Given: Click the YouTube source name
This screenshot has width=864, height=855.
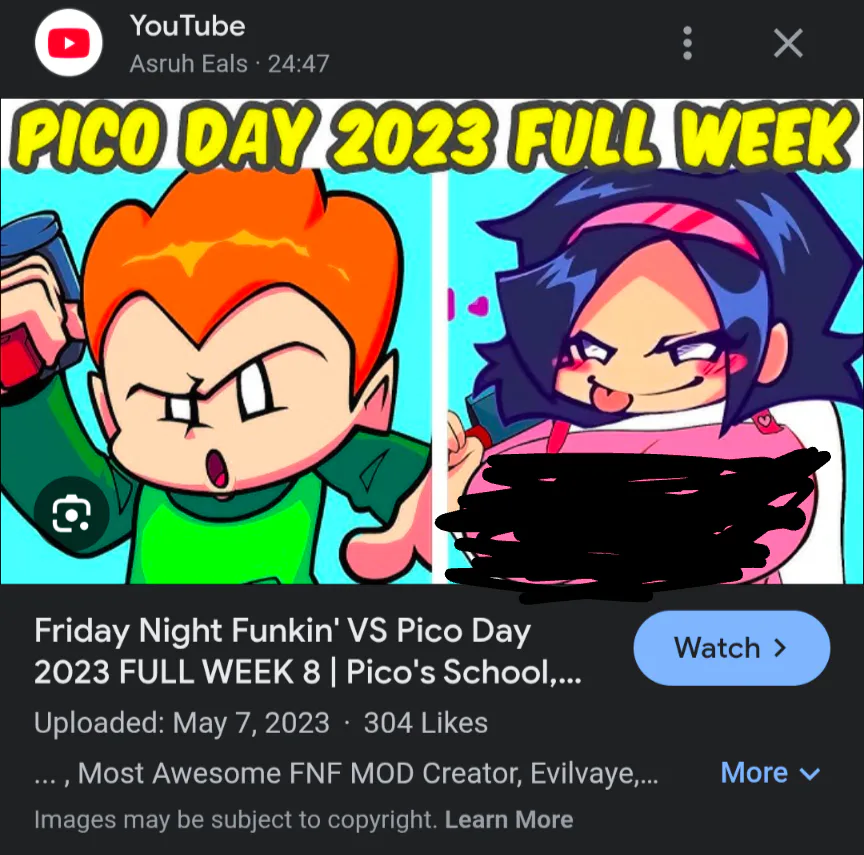Looking at the screenshot, I should pos(187,26).
